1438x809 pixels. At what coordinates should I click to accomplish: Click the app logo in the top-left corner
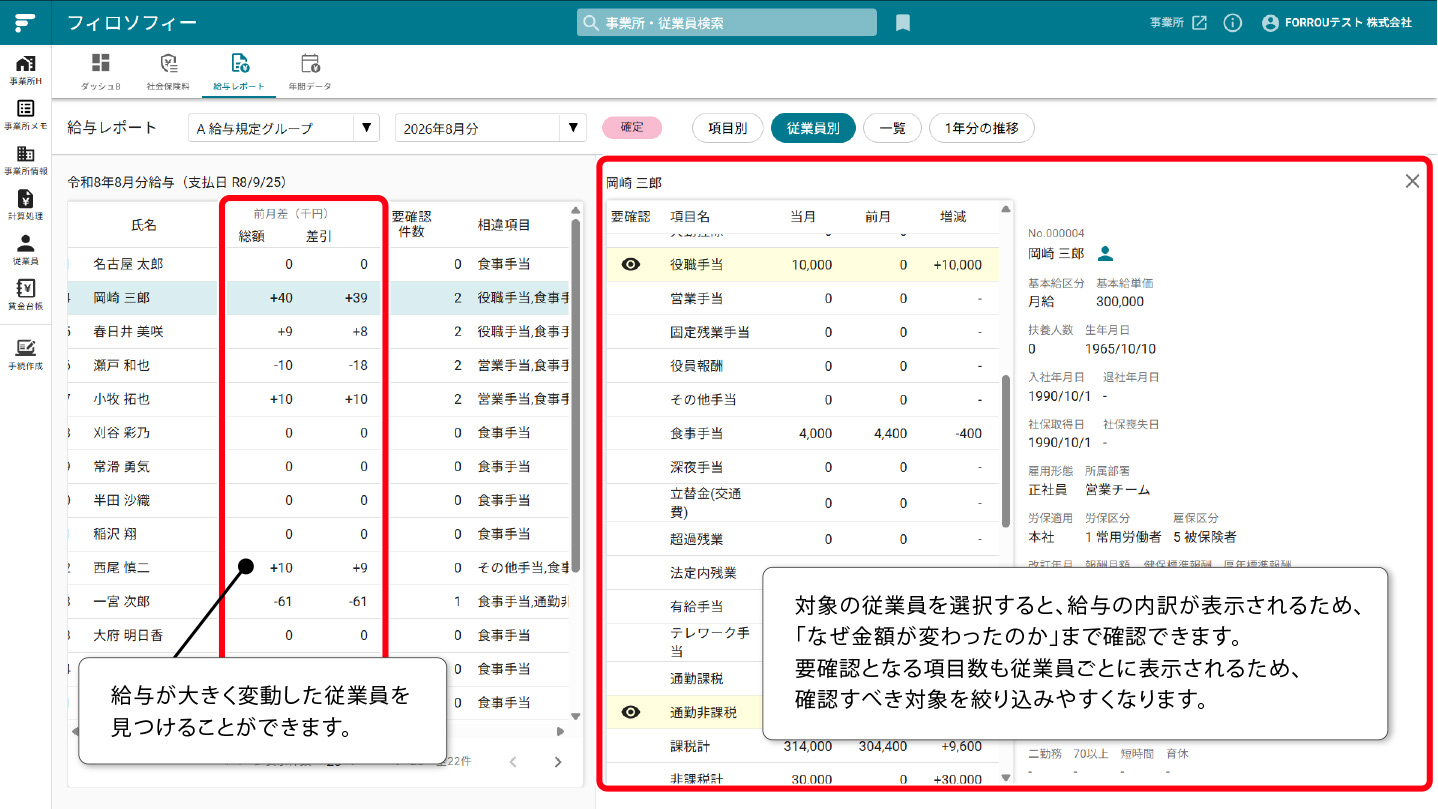pyautogui.click(x=25, y=22)
